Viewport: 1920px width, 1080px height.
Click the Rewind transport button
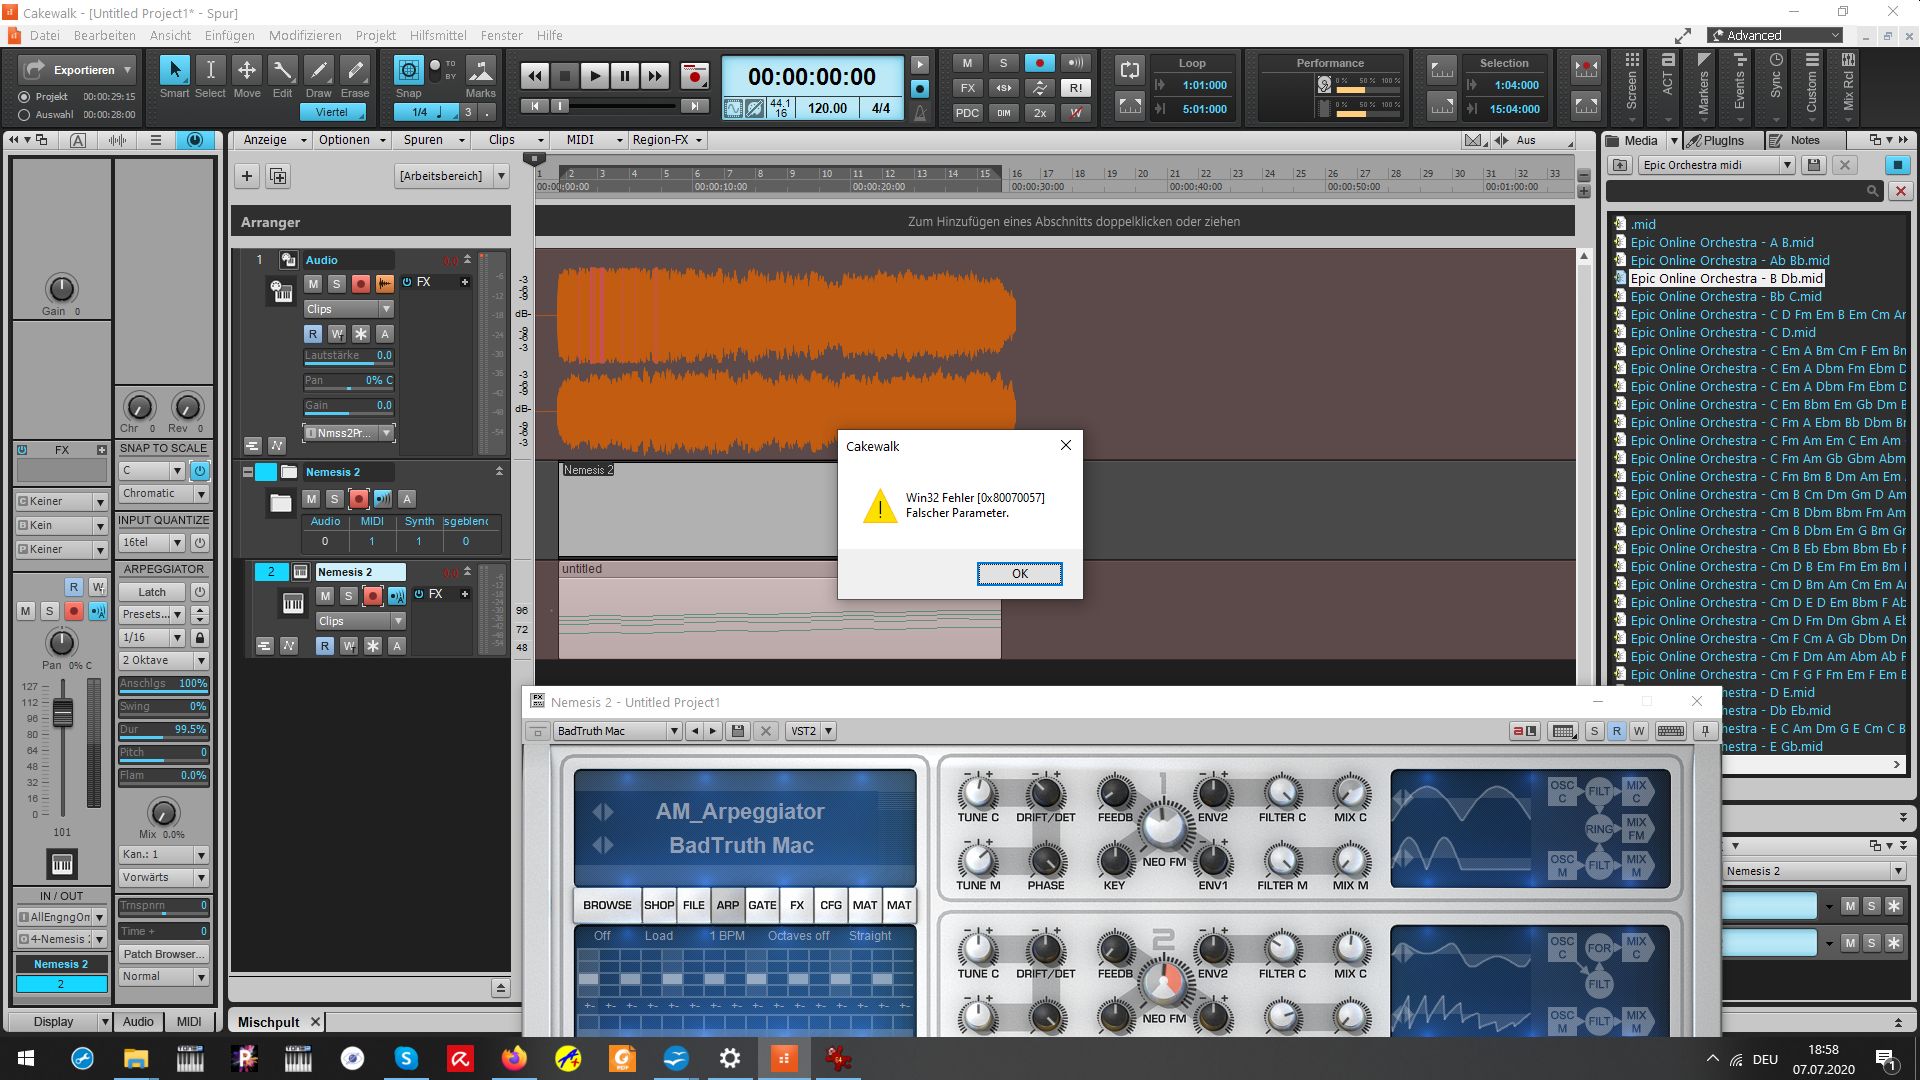[x=535, y=76]
